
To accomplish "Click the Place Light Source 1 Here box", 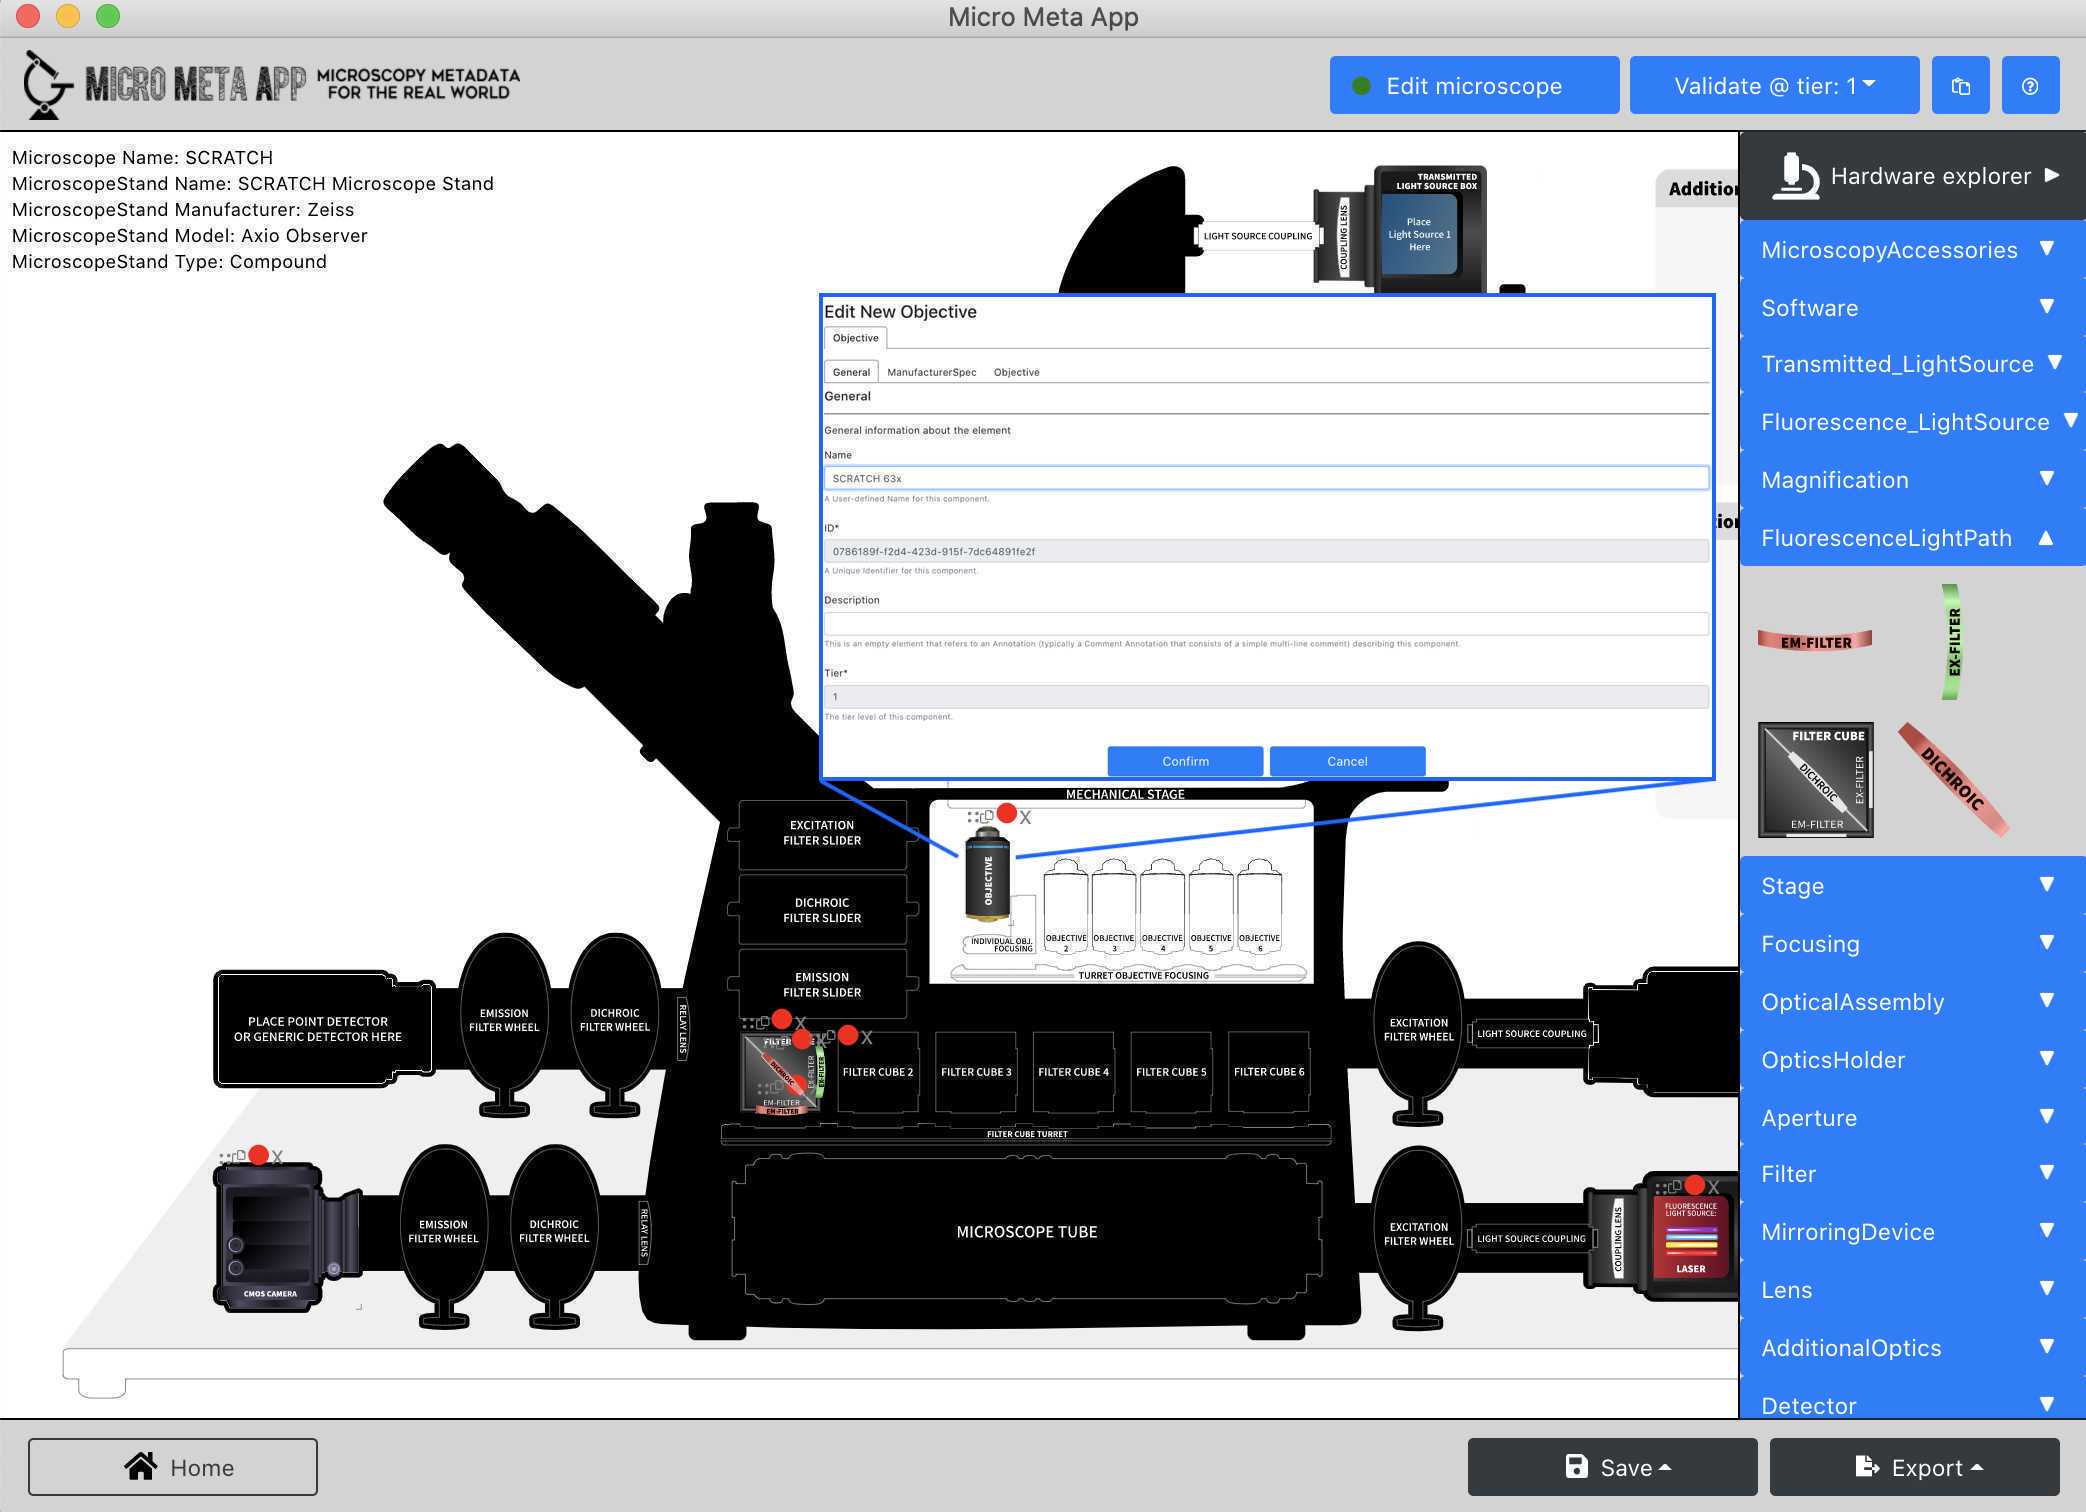I will 1419,234.
